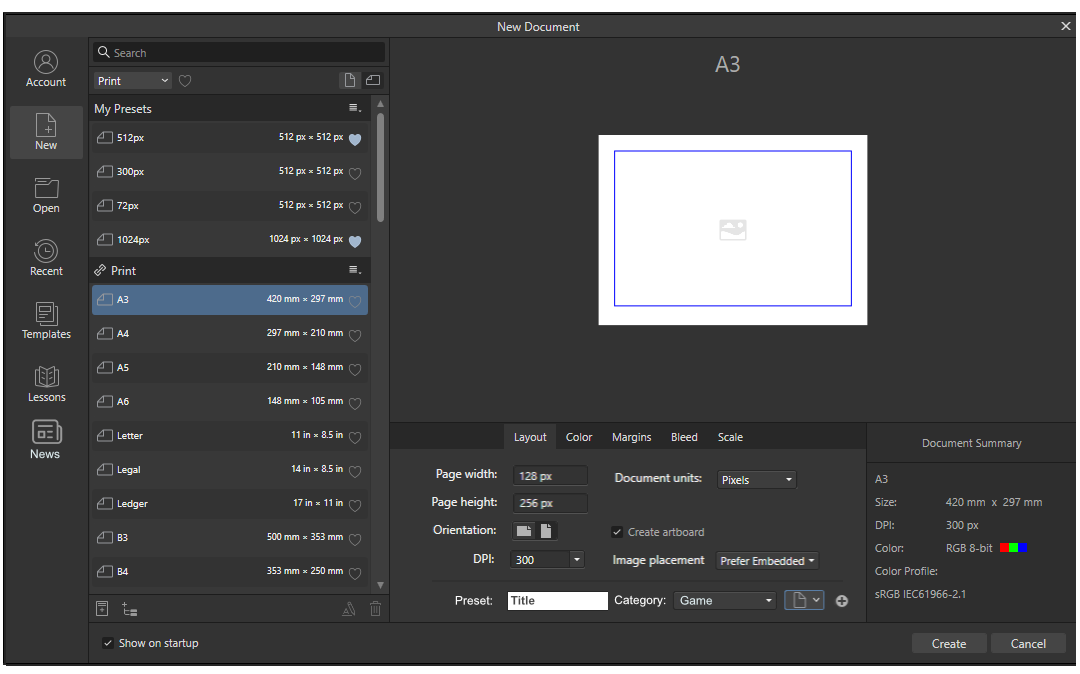The width and height of the screenshot is (1080, 674).
Task: Favorite the A3 preset heart
Action: [355, 301]
